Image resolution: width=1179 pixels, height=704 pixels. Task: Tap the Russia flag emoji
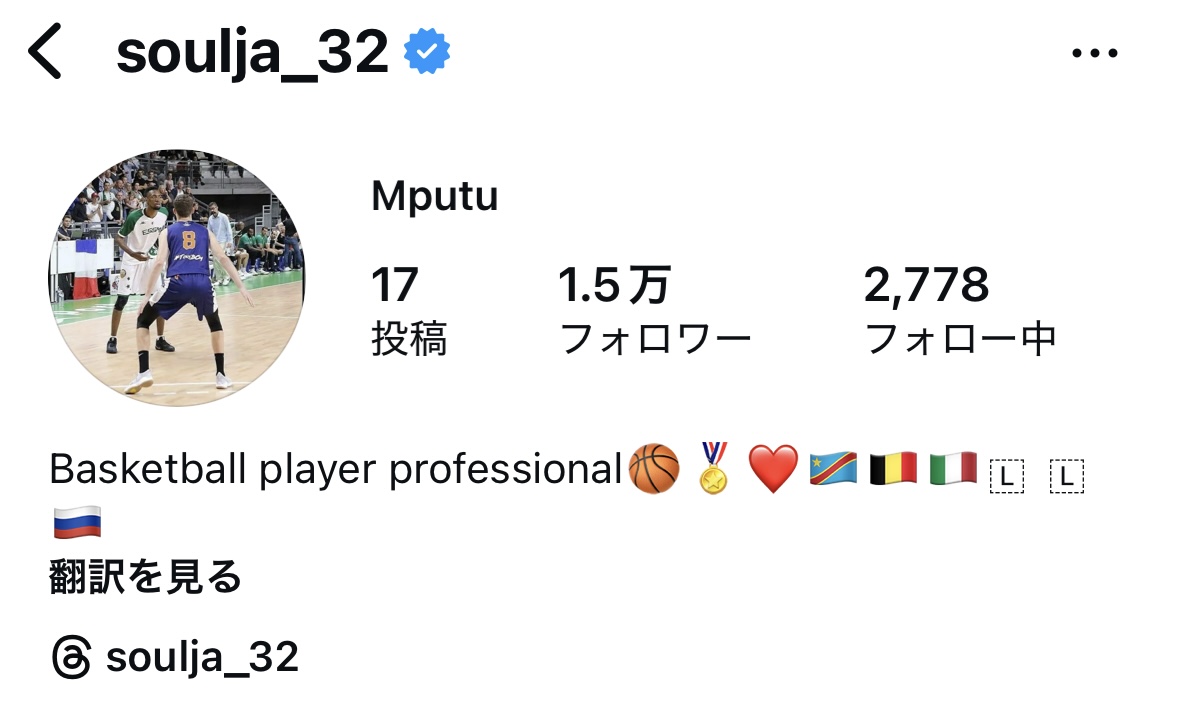(x=77, y=523)
